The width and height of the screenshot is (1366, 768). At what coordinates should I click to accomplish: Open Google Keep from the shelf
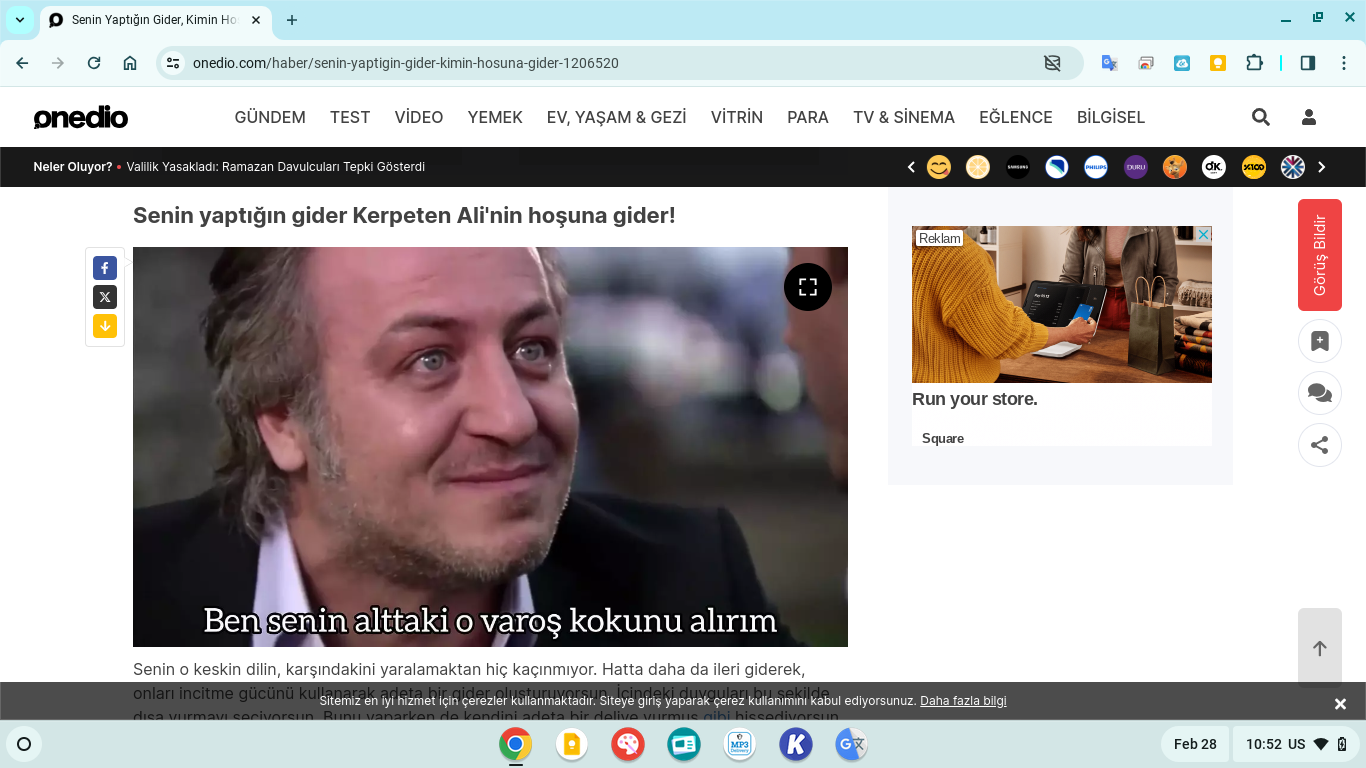tap(572, 744)
